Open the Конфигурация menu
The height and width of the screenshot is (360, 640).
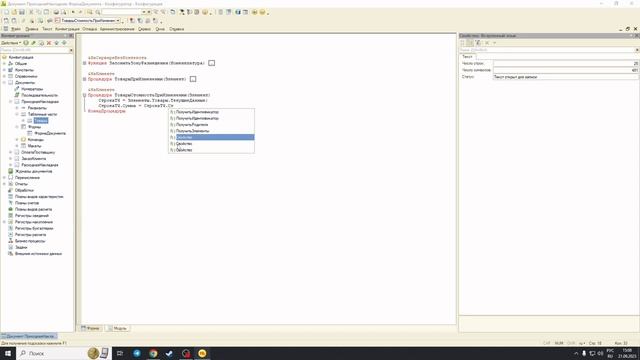point(67,29)
